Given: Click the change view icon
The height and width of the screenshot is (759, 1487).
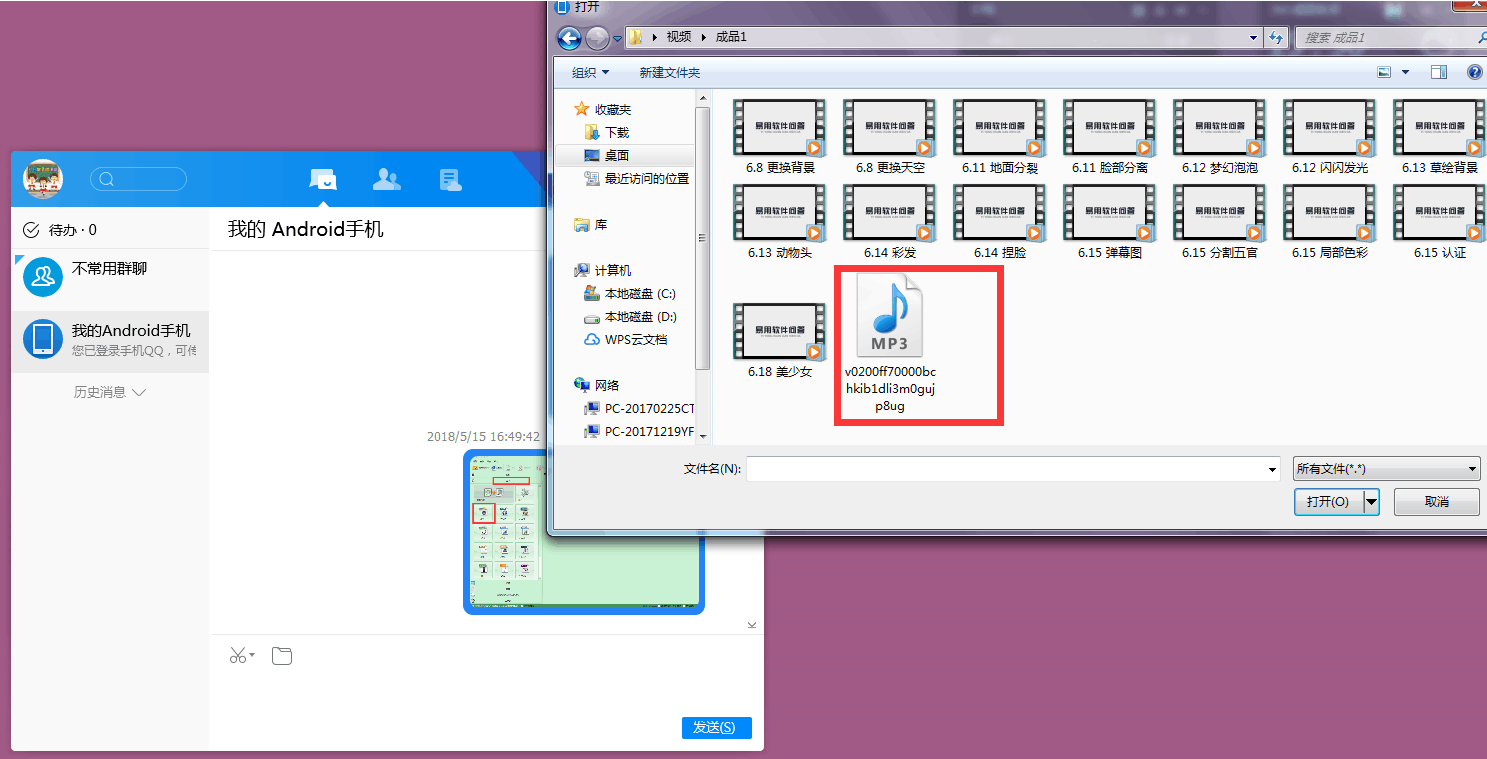Looking at the screenshot, I should (x=1385, y=73).
